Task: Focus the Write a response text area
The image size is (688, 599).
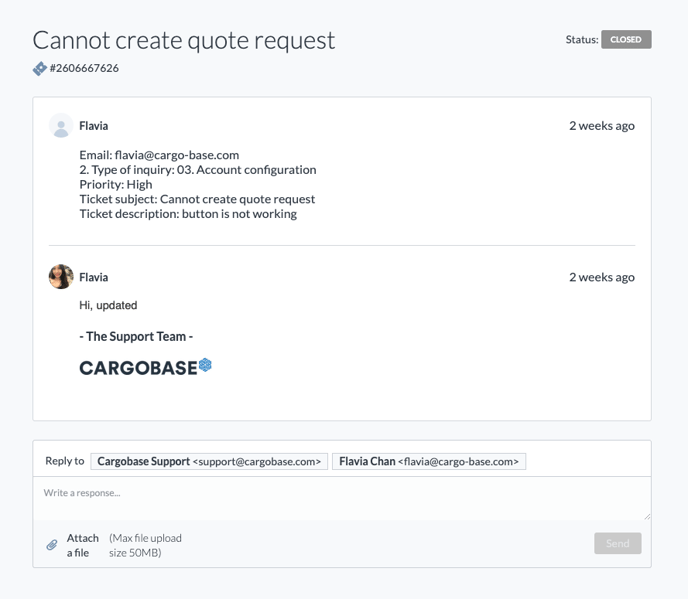Action: (x=342, y=499)
